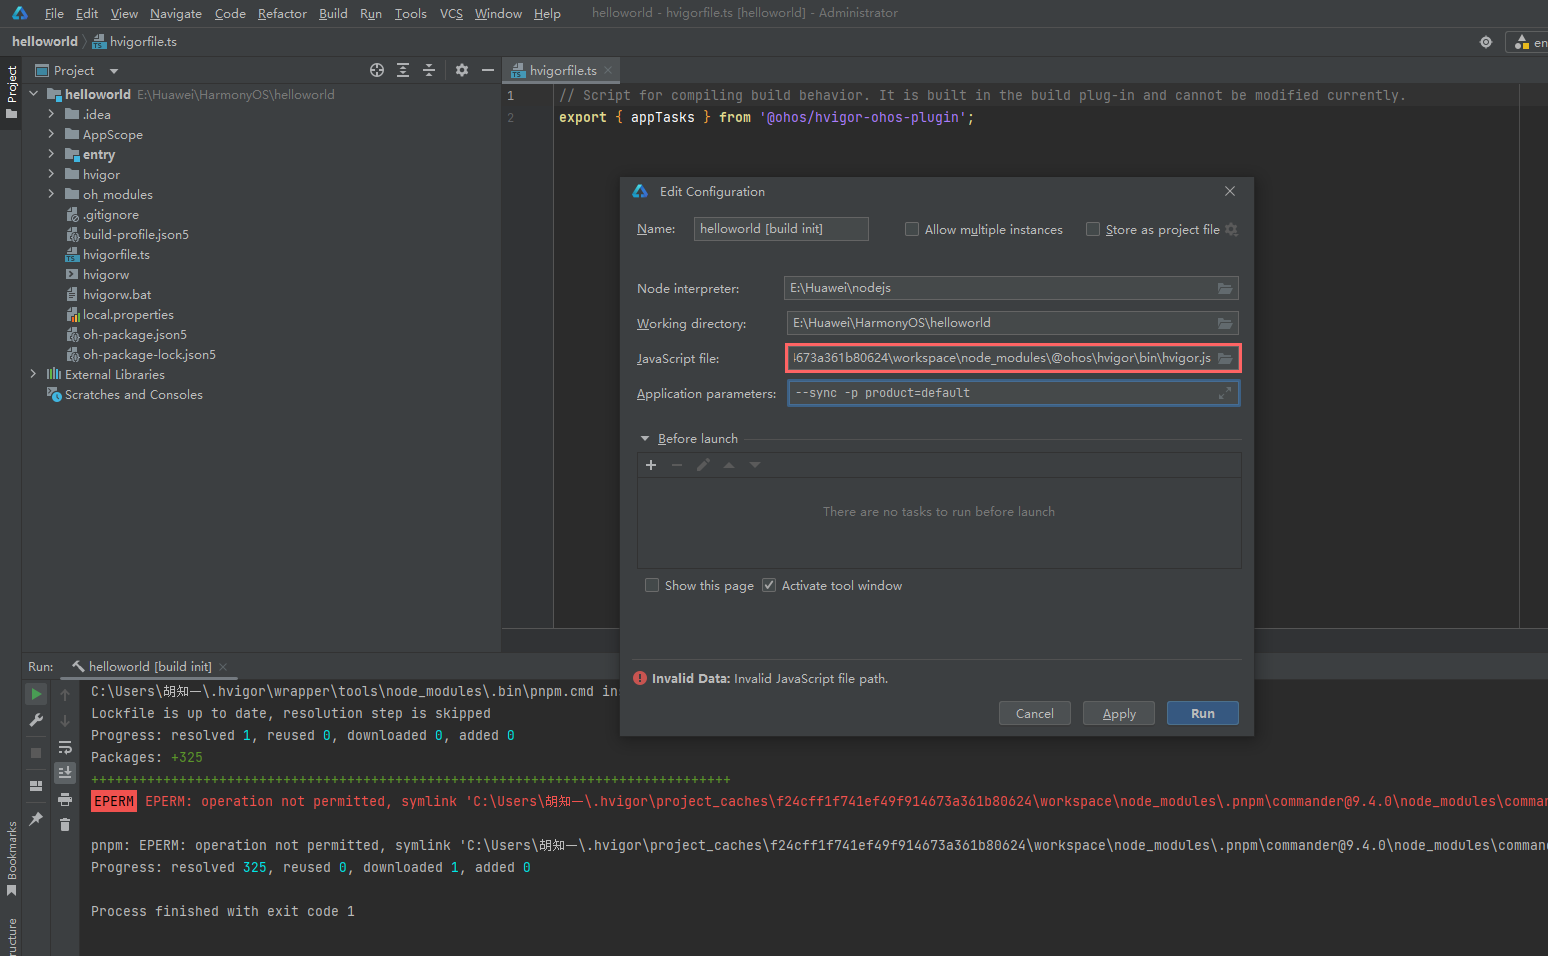
Task: Pin the Run tab
Action: (x=36, y=819)
